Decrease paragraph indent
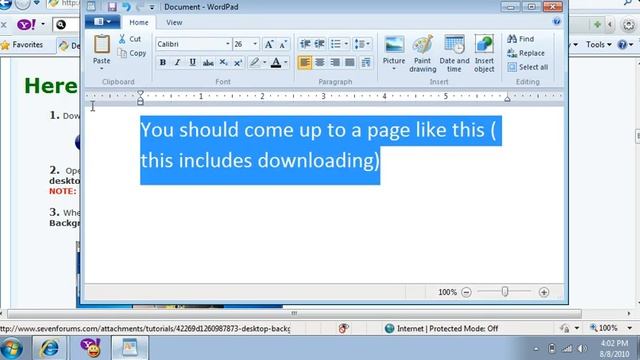 (305, 44)
